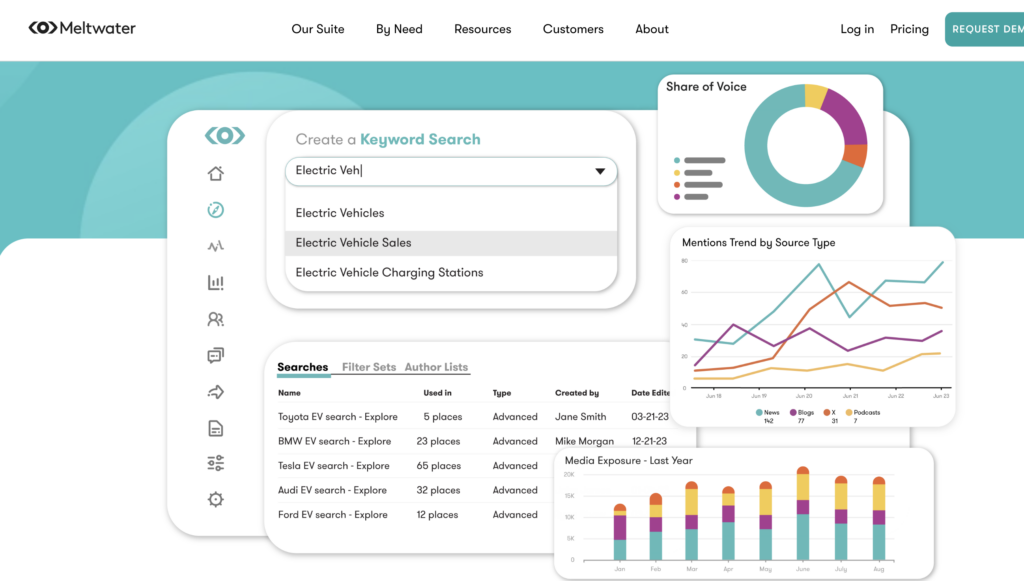Open the reports document sidebar icon

[x=216, y=428]
